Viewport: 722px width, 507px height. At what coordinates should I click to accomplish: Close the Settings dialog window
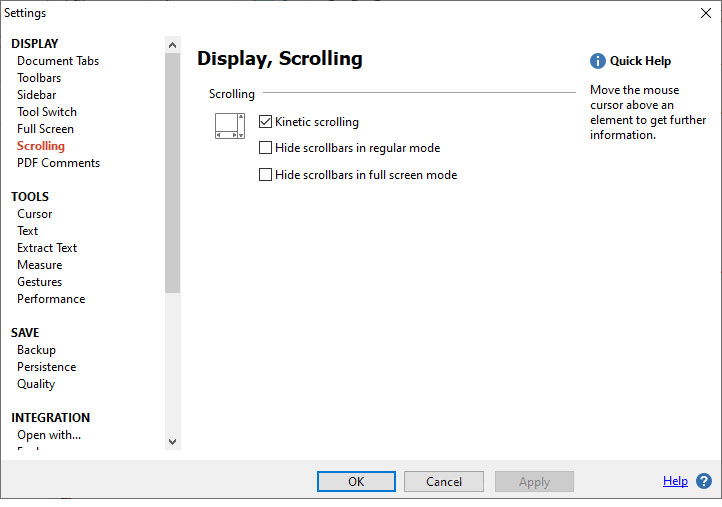[x=705, y=13]
